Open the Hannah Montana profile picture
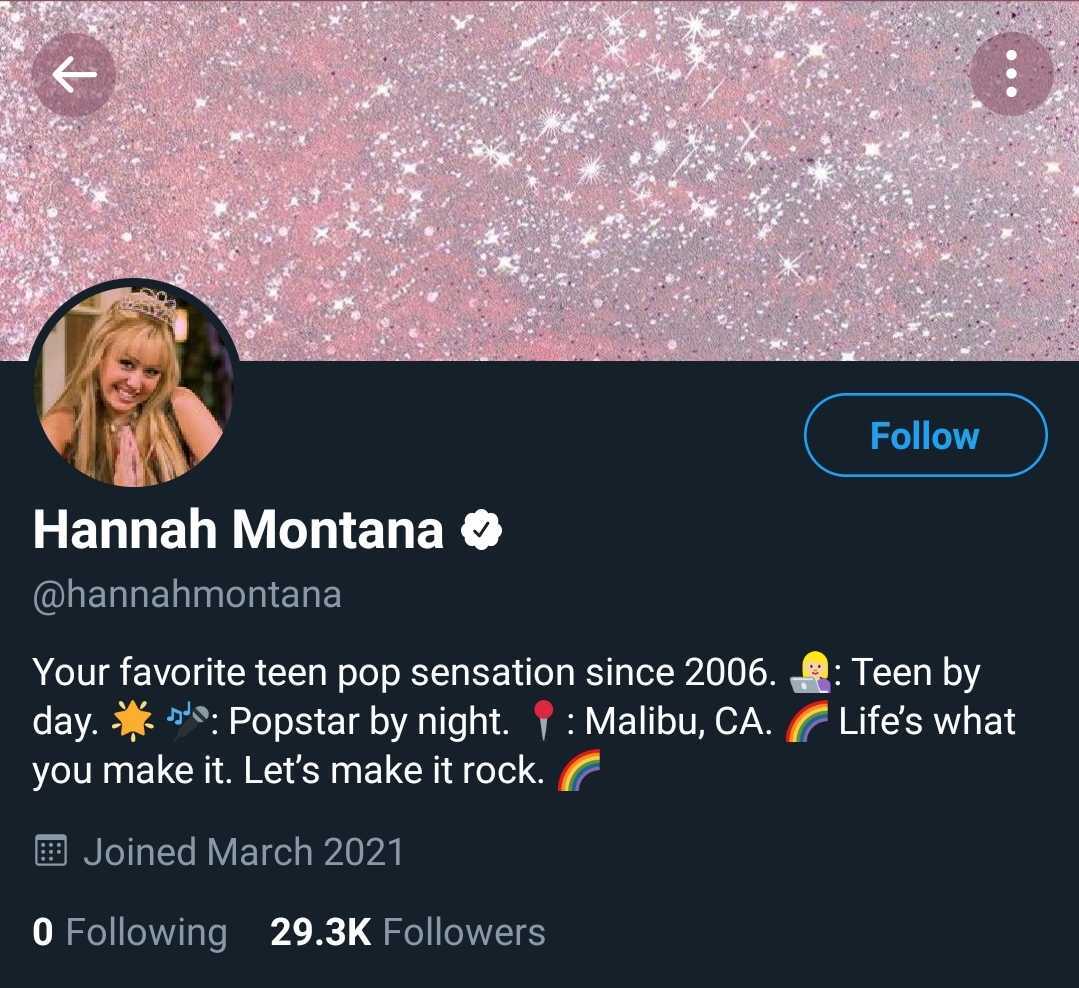This screenshot has width=1079, height=988. [134, 385]
